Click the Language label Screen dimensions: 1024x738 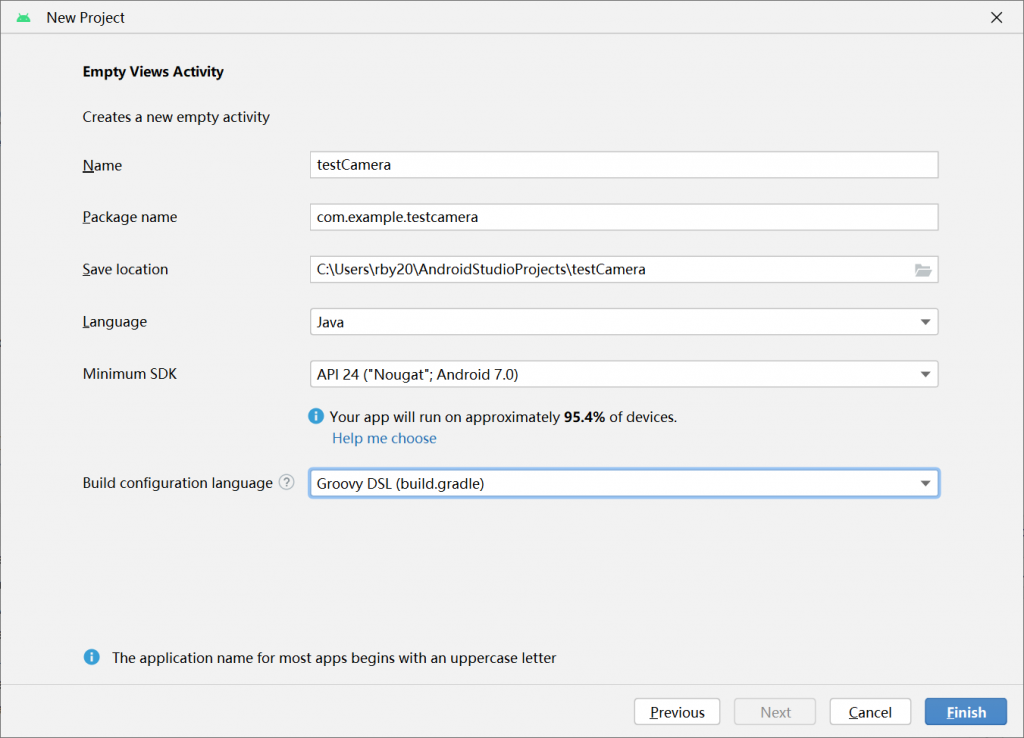114,321
